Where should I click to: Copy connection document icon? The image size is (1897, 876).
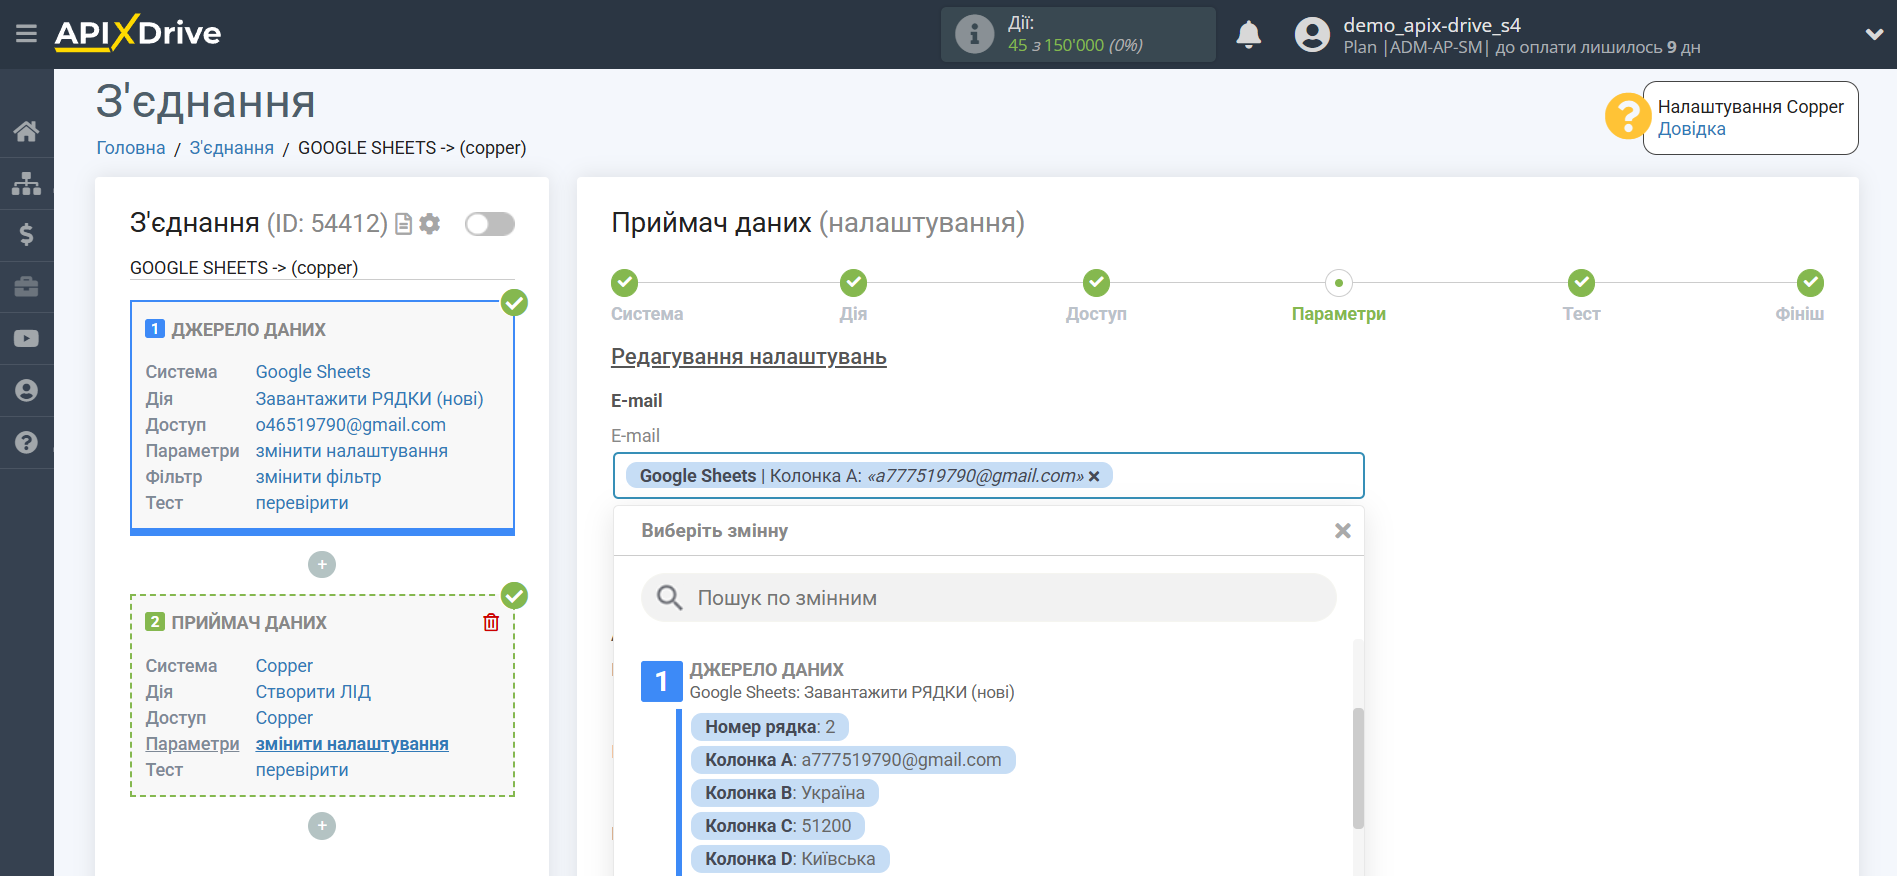[x=404, y=224]
